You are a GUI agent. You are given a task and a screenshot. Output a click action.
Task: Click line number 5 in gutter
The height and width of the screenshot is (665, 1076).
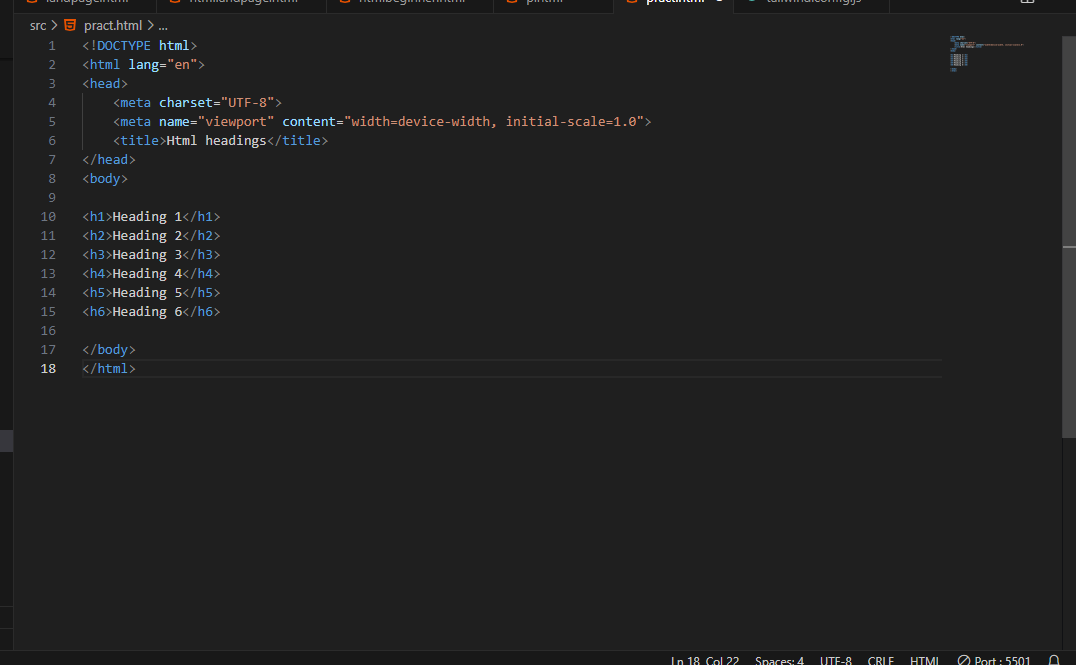tap(51, 121)
